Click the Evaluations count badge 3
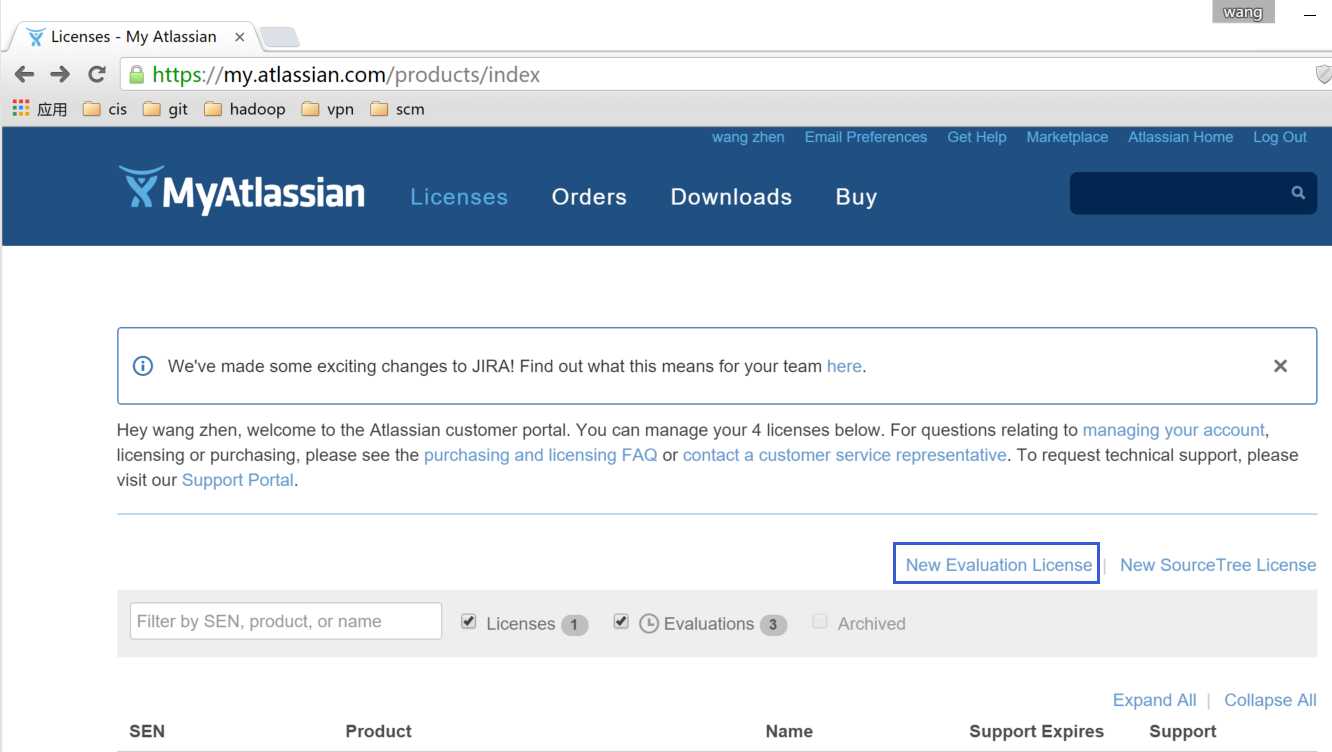The height and width of the screenshot is (752, 1332). pos(773,625)
